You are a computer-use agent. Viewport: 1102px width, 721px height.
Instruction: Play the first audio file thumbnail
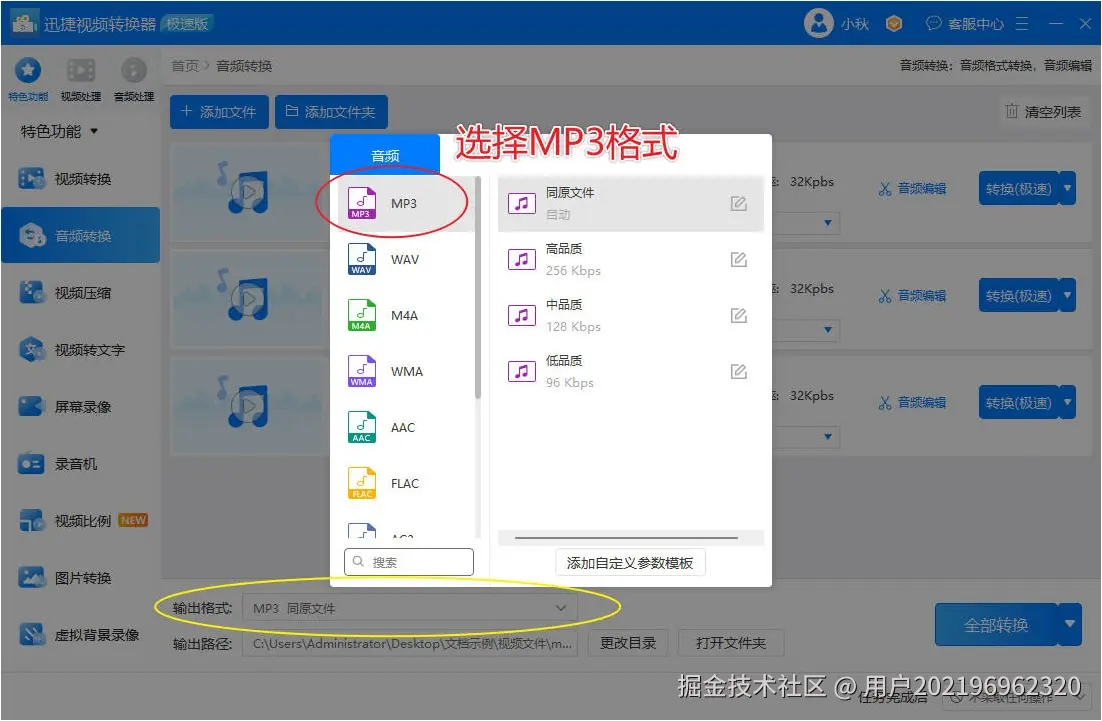(248, 190)
